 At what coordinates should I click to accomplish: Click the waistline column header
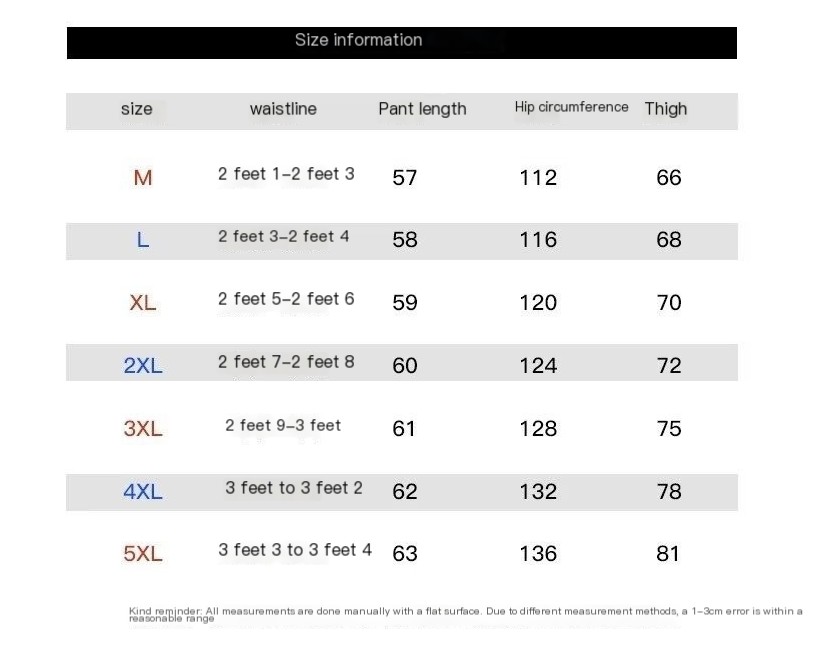tap(283, 109)
